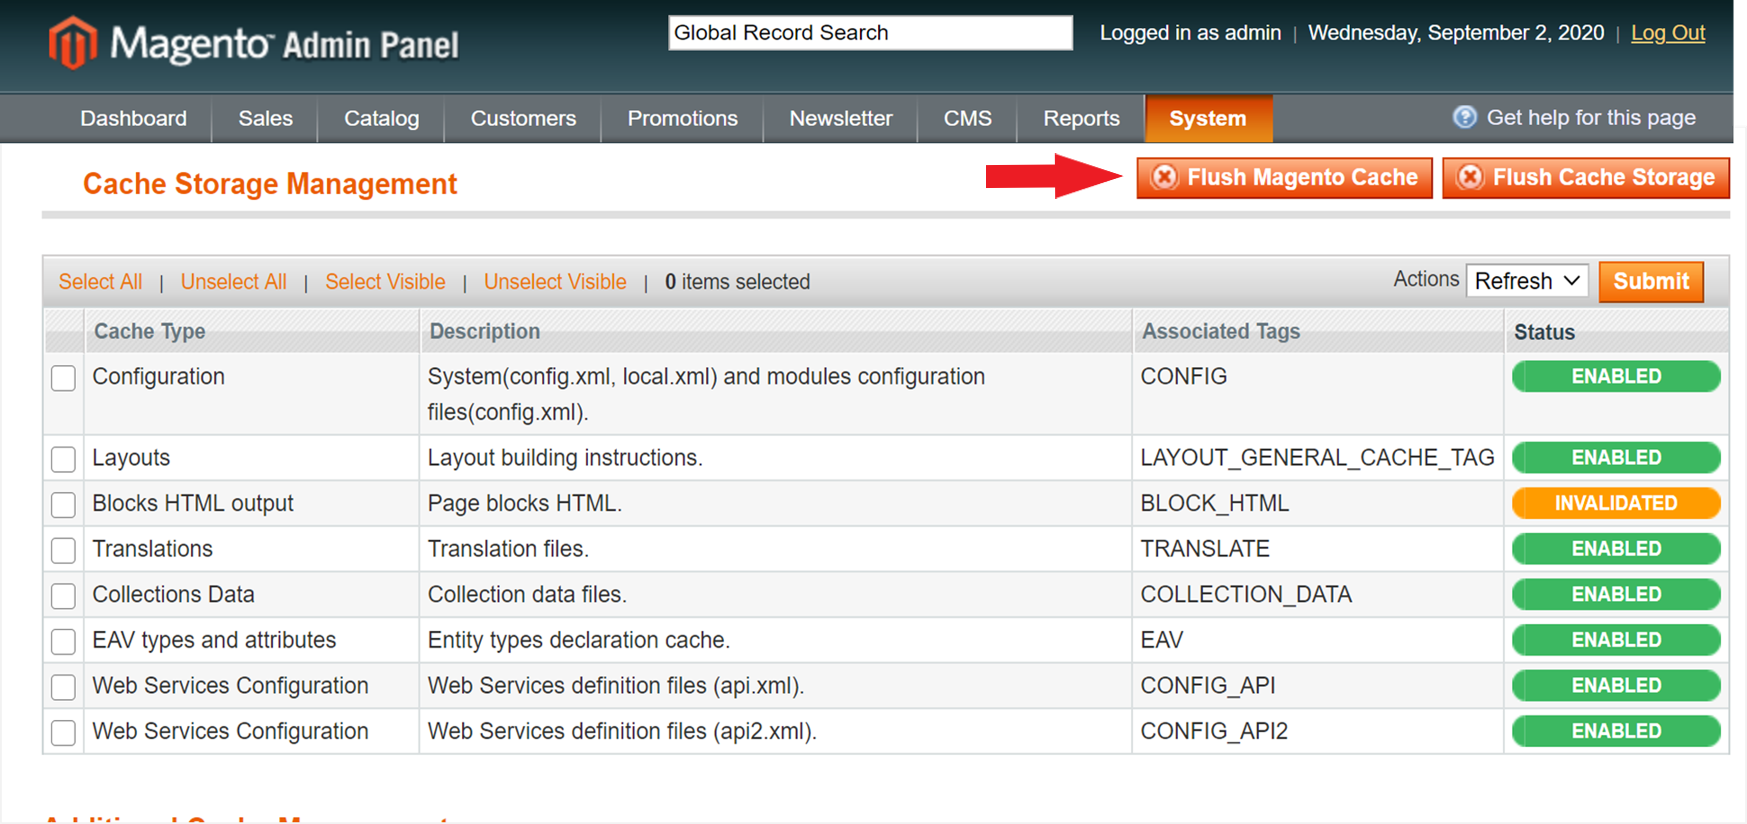The image size is (1747, 824).
Task: Click the Unselect All link
Action: [233, 282]
